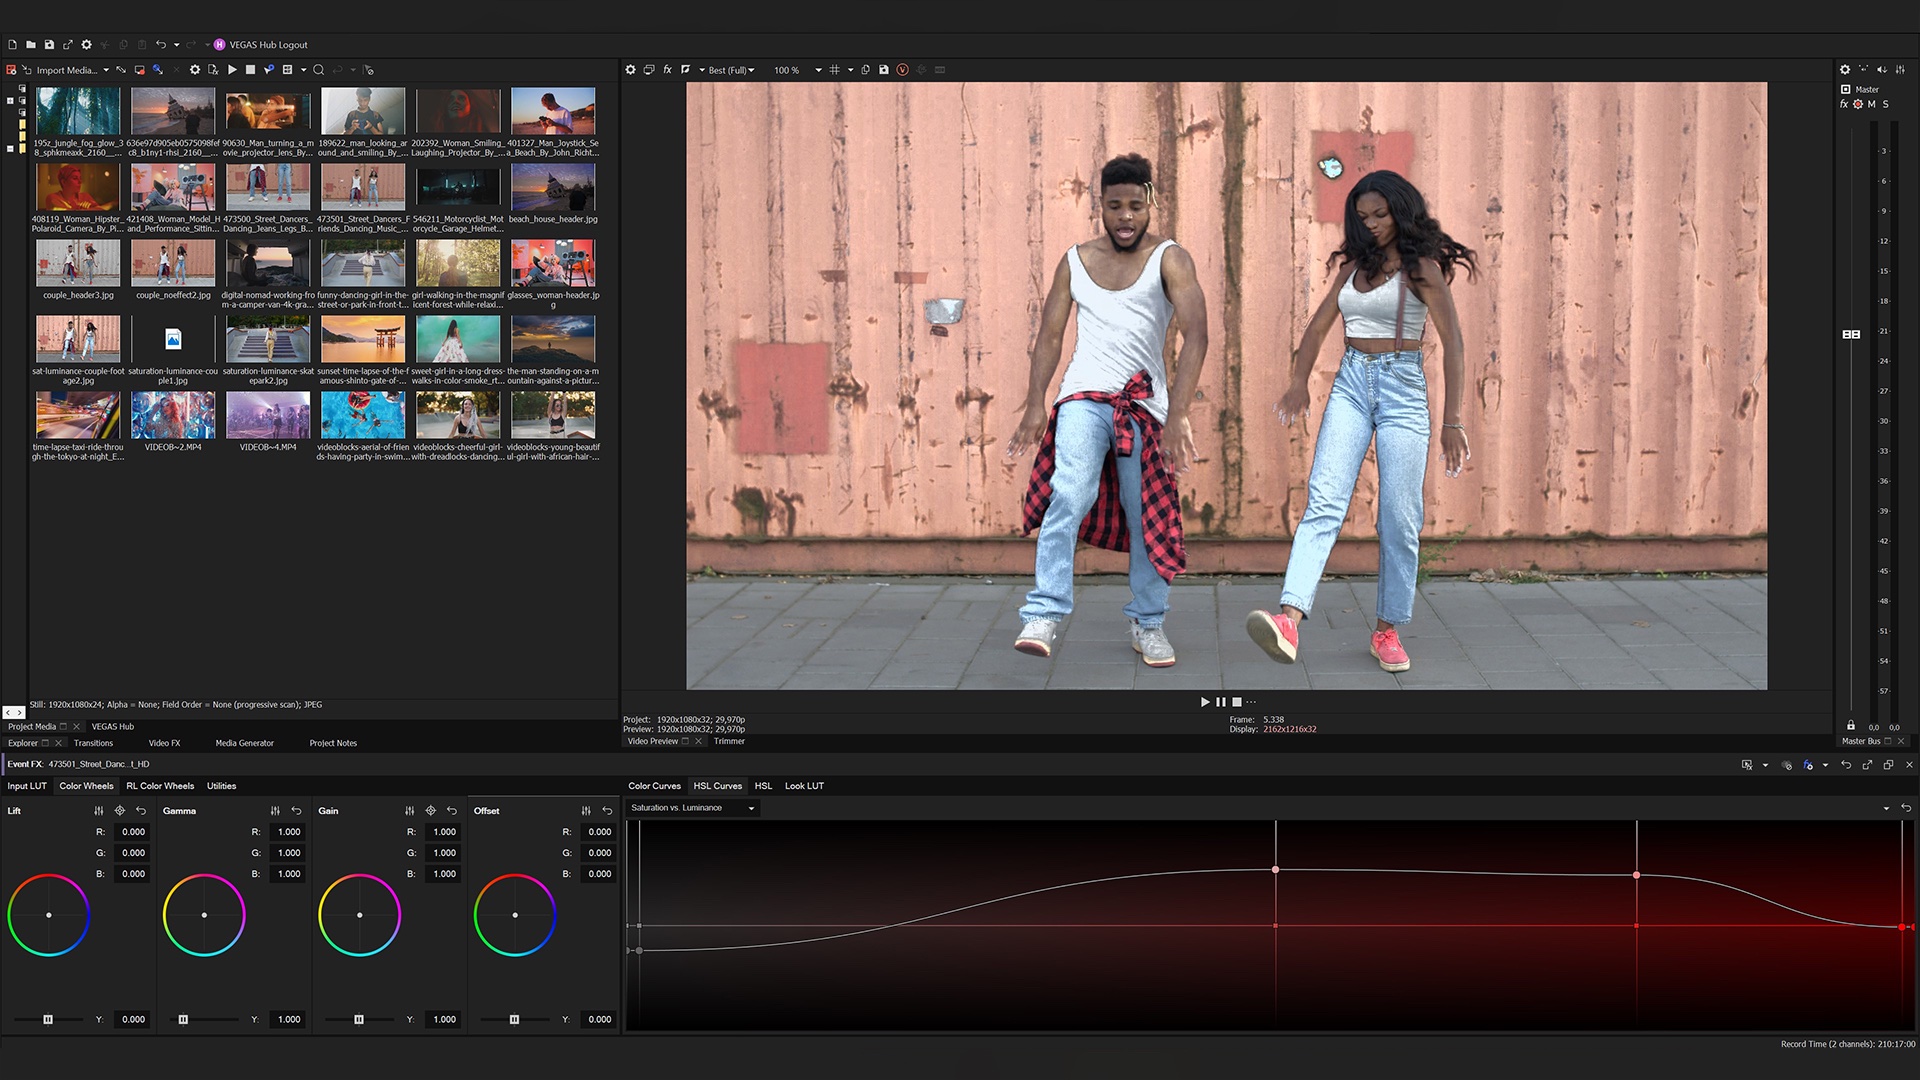Mute the Master bus with M button
The height and width of the screenshot is (1080, 1920).
point(1872,104)
